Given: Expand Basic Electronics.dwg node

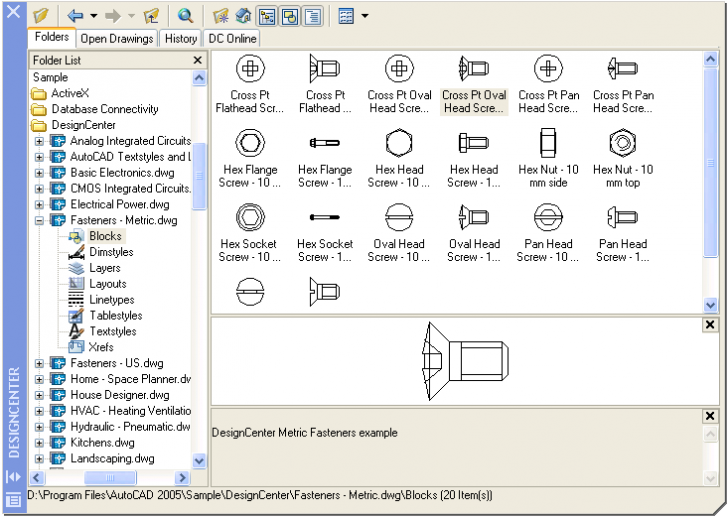Looking at the screenshot, I should (x=39, y=173).
